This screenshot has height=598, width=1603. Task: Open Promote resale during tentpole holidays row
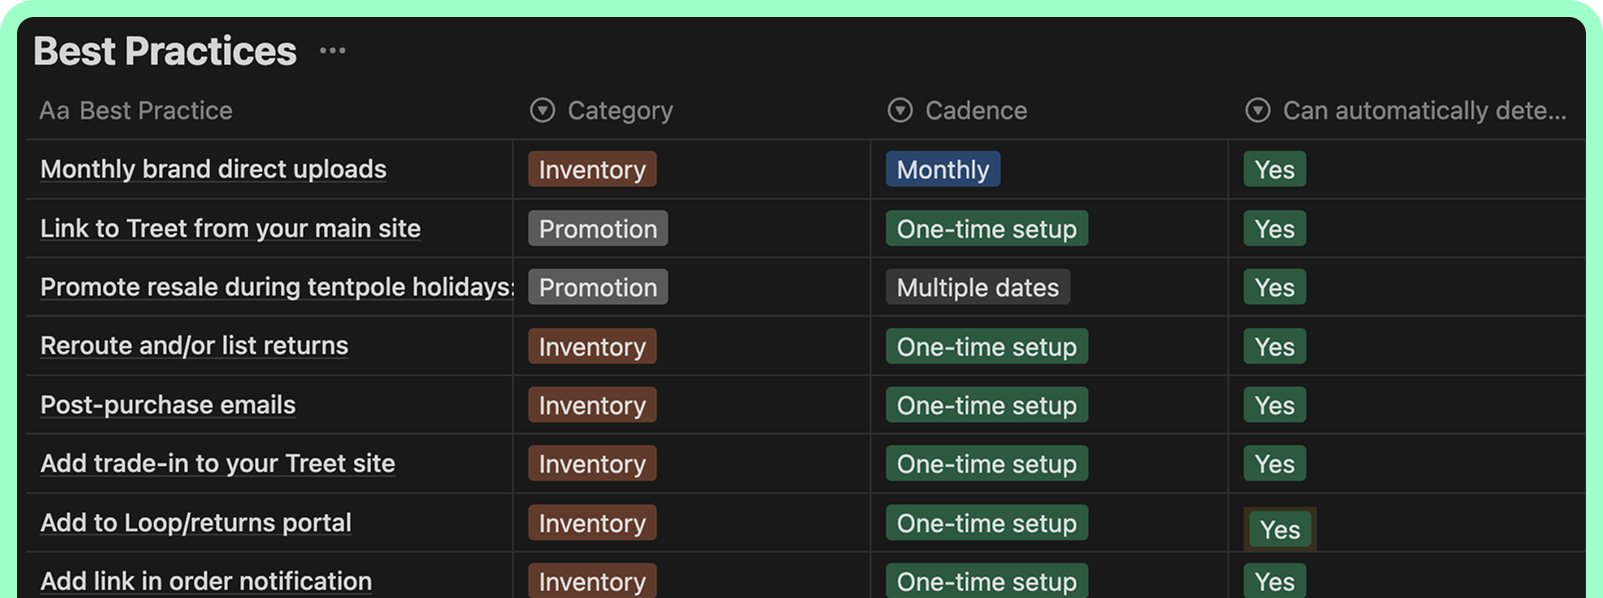[x=276, y=287]
